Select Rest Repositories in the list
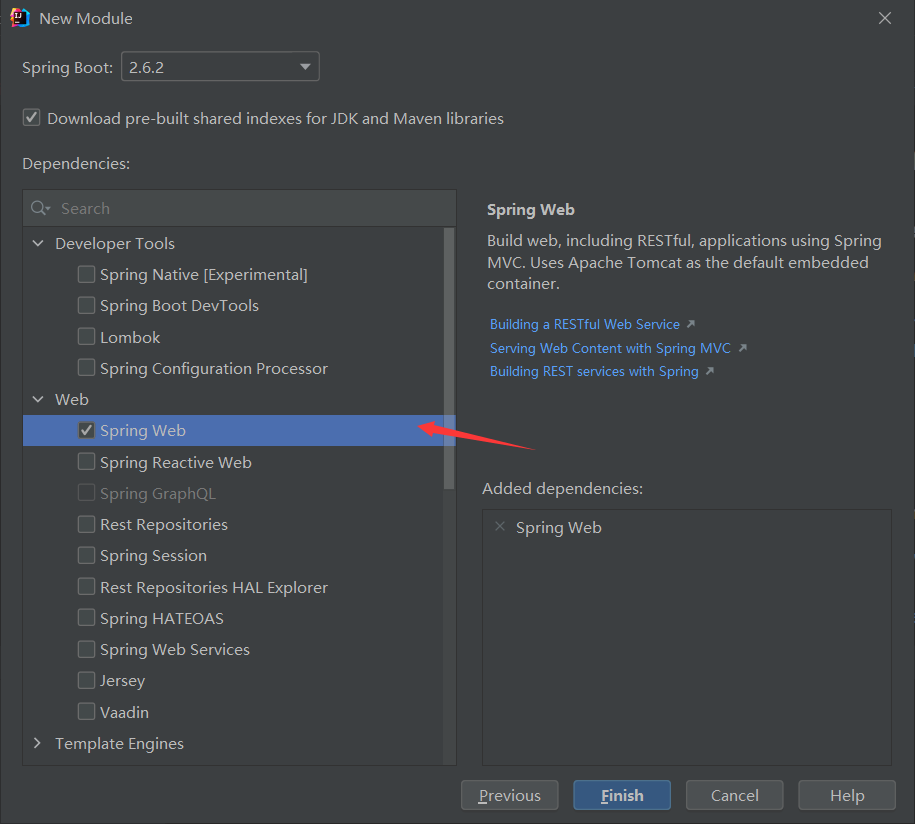The image size is (915, 824). pyautogui.click(x=163, y=525)
